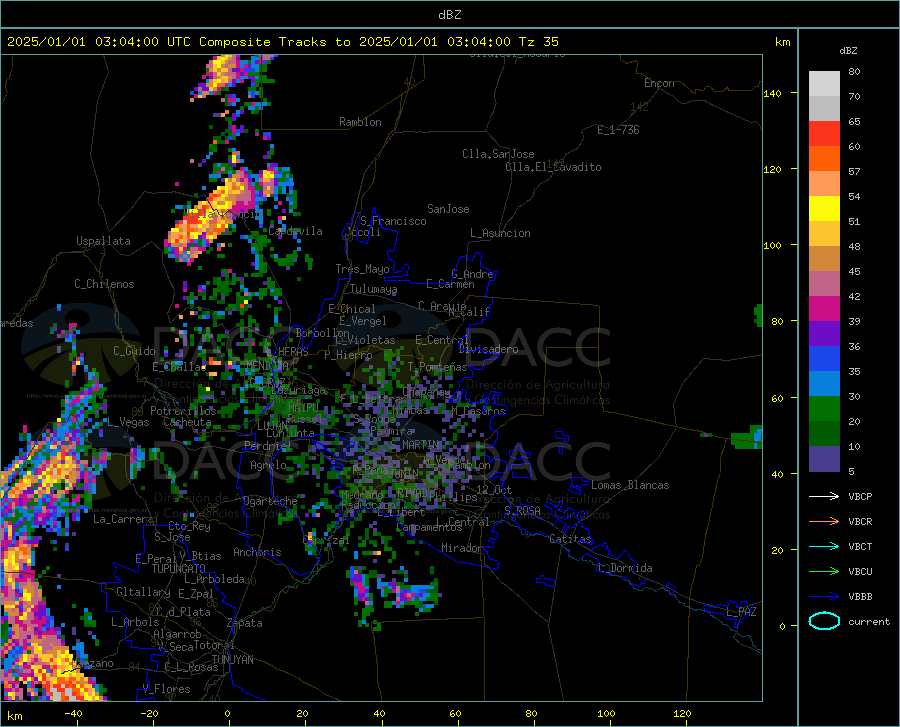
Task: Click the cyan VBCT arrow legend icon
Action: point(824,546)
